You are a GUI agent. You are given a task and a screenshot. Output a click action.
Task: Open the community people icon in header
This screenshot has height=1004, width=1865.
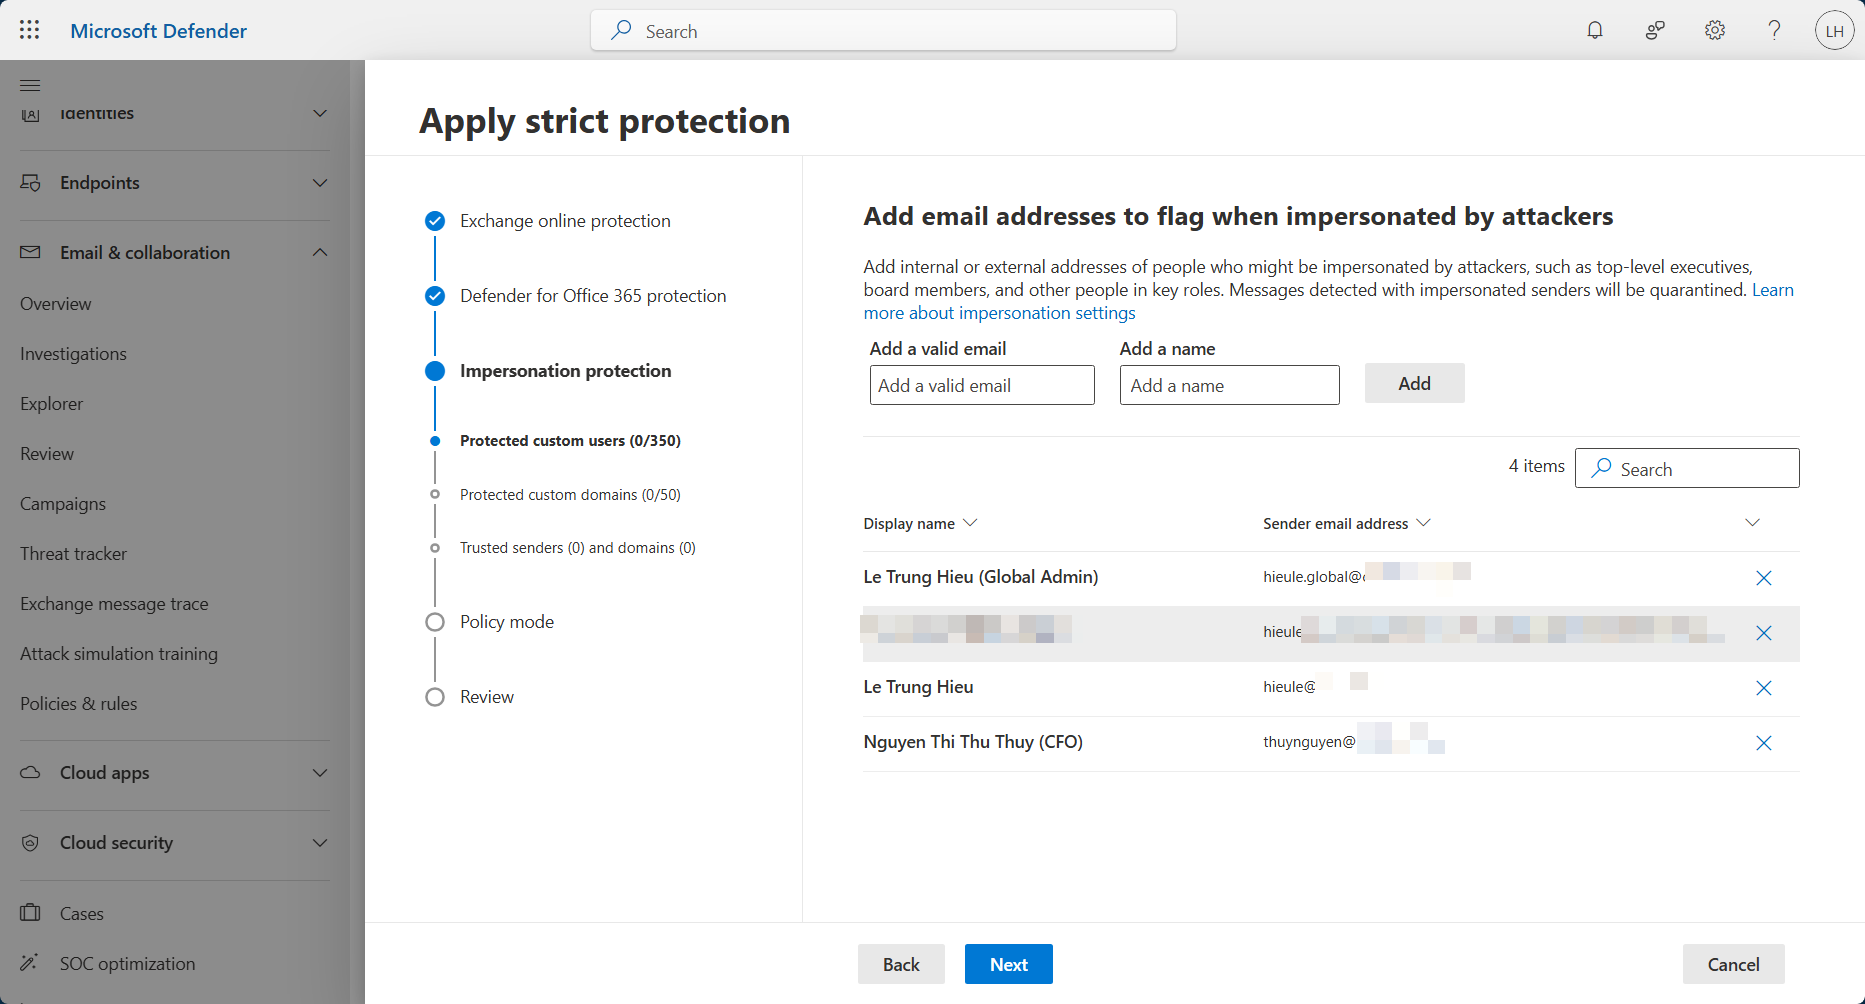click(x=1655, y=30)
